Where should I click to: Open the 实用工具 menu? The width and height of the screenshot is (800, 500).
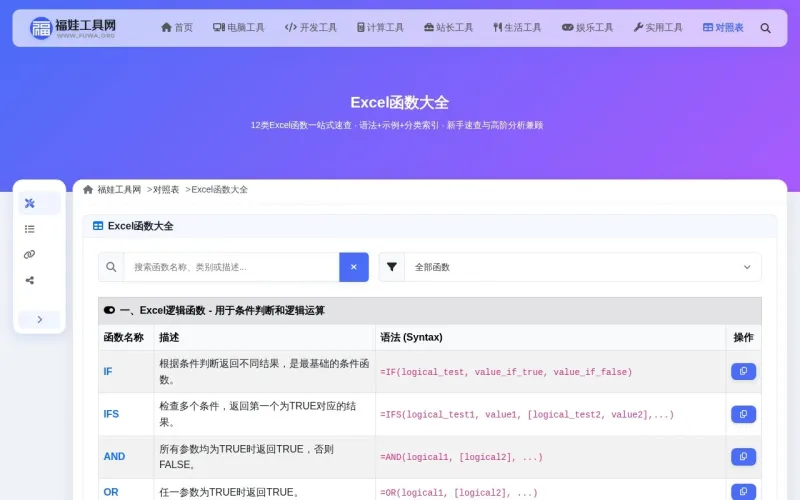coord(658,28)
